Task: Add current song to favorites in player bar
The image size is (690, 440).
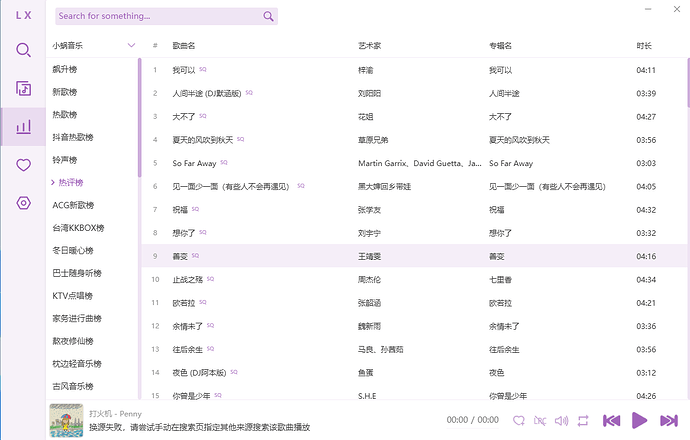Action: click(519, 420)
